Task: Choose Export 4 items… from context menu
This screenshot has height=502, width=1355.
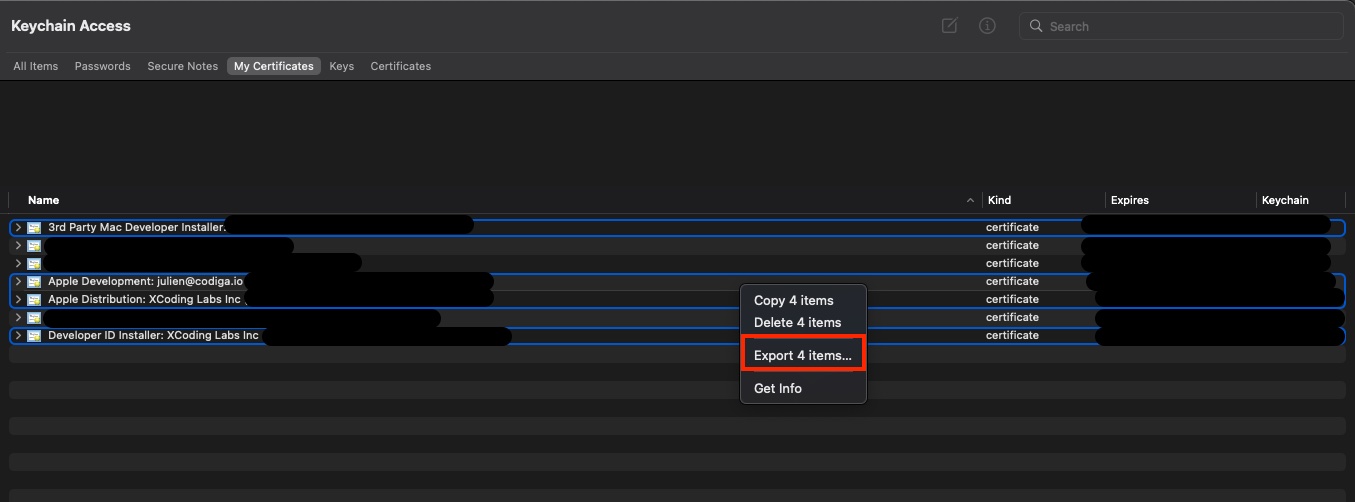Action: click(x=803, y=355)
